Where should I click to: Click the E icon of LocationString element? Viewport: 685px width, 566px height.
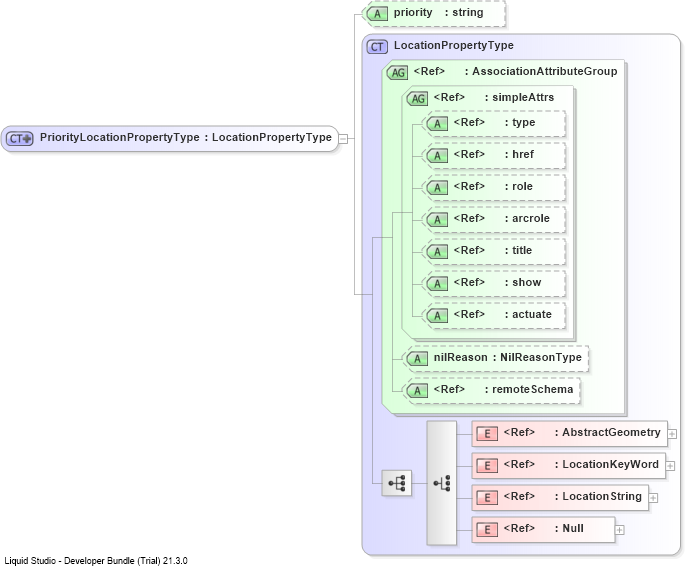[x=487, y=497]
